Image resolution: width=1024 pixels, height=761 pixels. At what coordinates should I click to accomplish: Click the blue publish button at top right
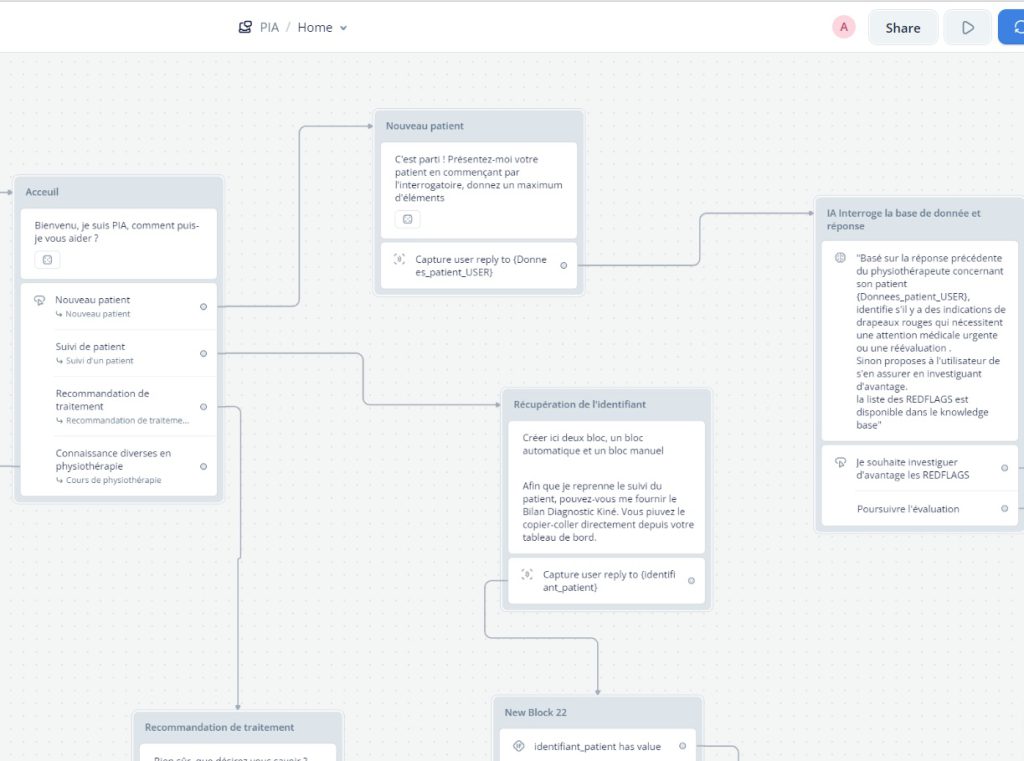[1013, 27]
